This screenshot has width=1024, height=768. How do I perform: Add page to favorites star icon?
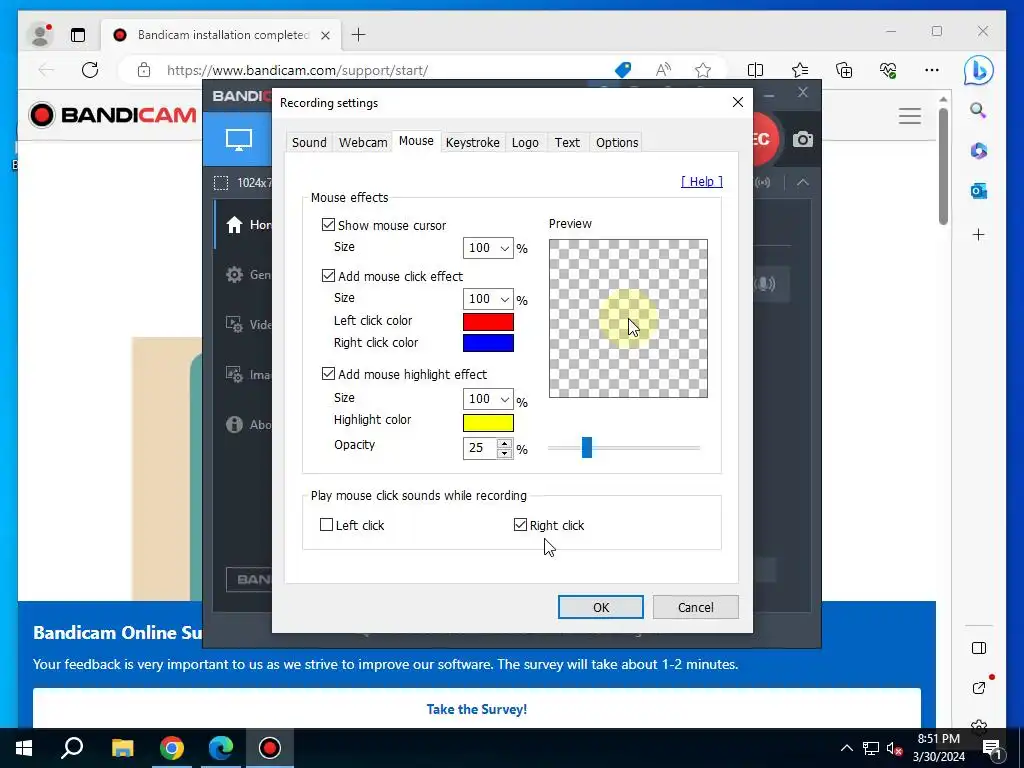703,70
